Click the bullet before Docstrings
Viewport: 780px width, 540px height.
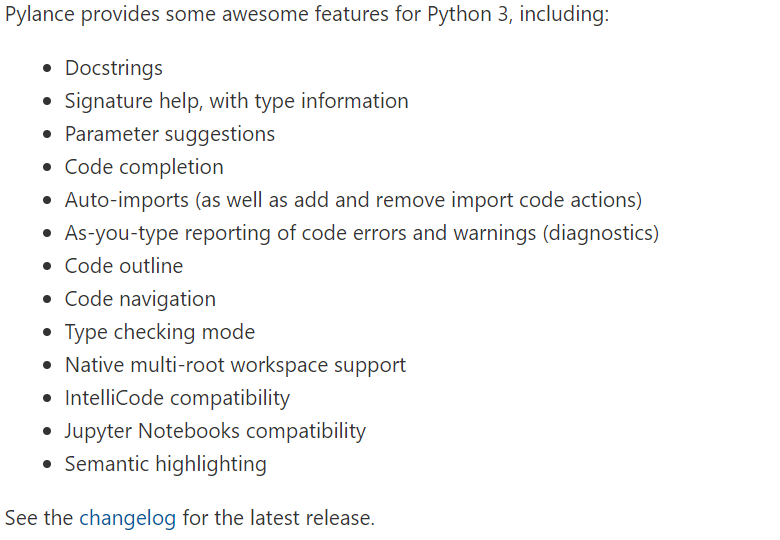tap(47, 69)
